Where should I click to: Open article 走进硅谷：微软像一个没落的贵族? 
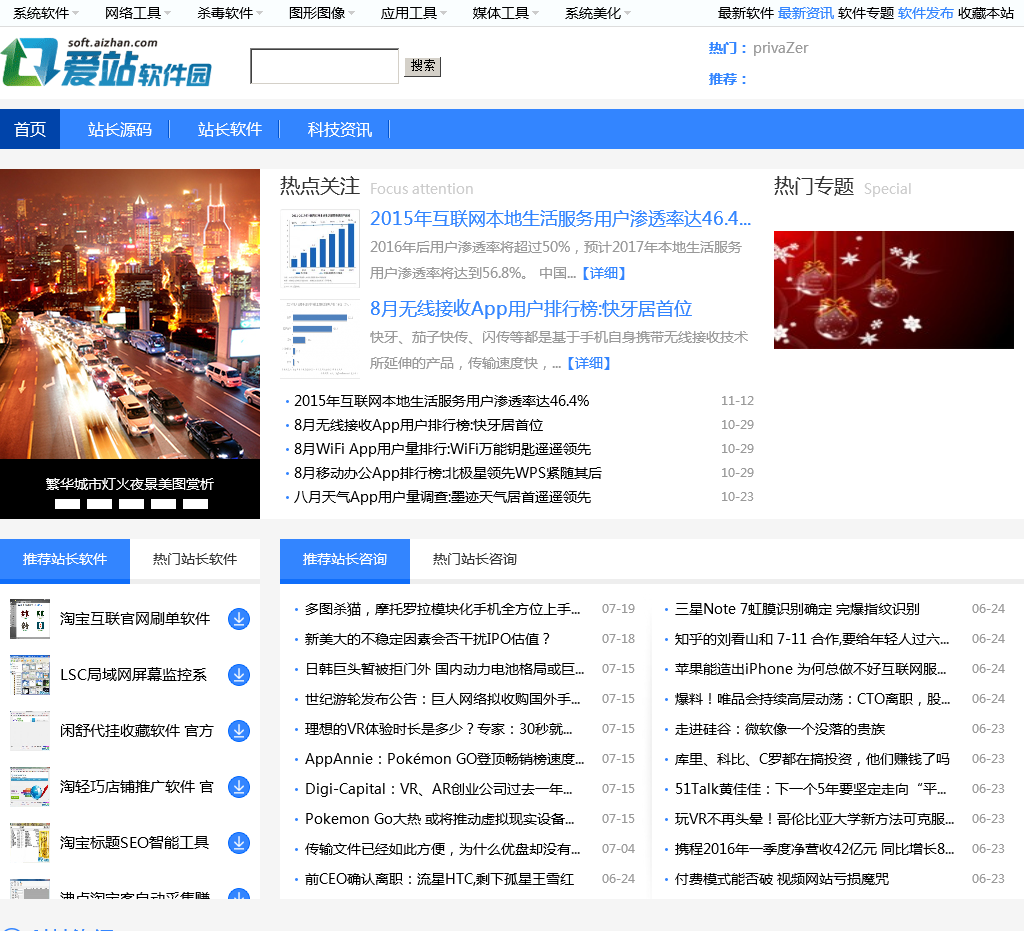[x=780, y=729]
